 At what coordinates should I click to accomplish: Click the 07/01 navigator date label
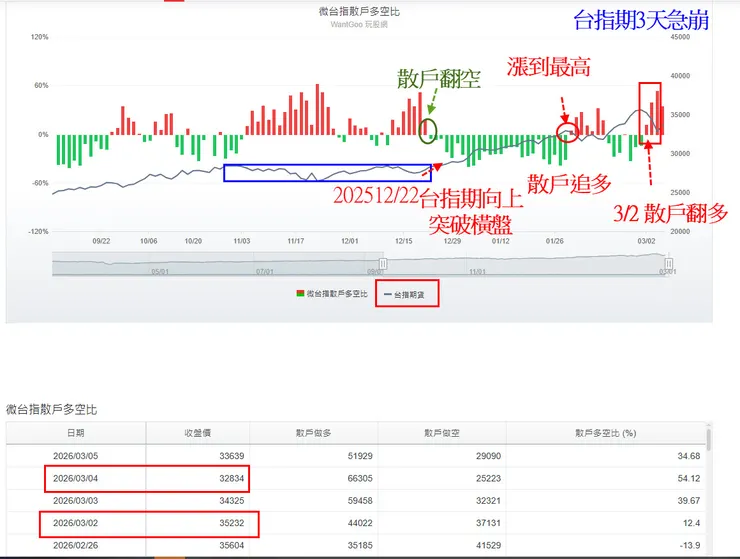click(x=265, y=271)
